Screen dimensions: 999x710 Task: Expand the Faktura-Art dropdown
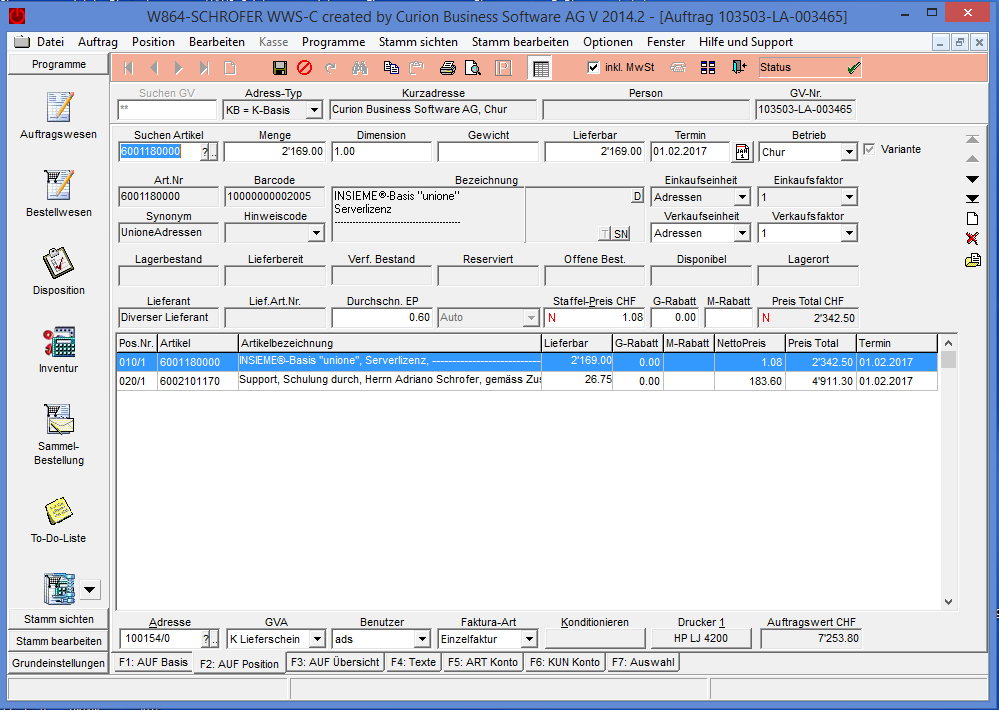tap(528, 639)
